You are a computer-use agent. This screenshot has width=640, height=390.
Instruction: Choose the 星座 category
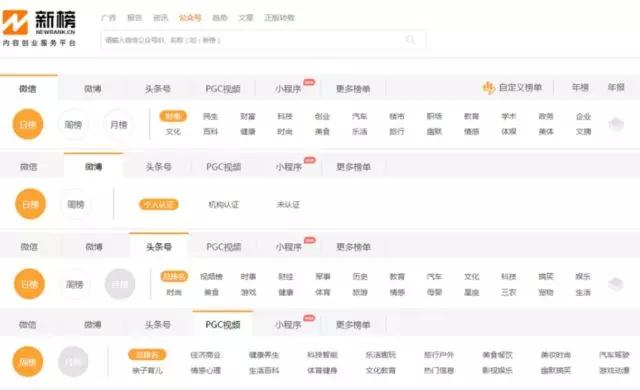[472, 292]
